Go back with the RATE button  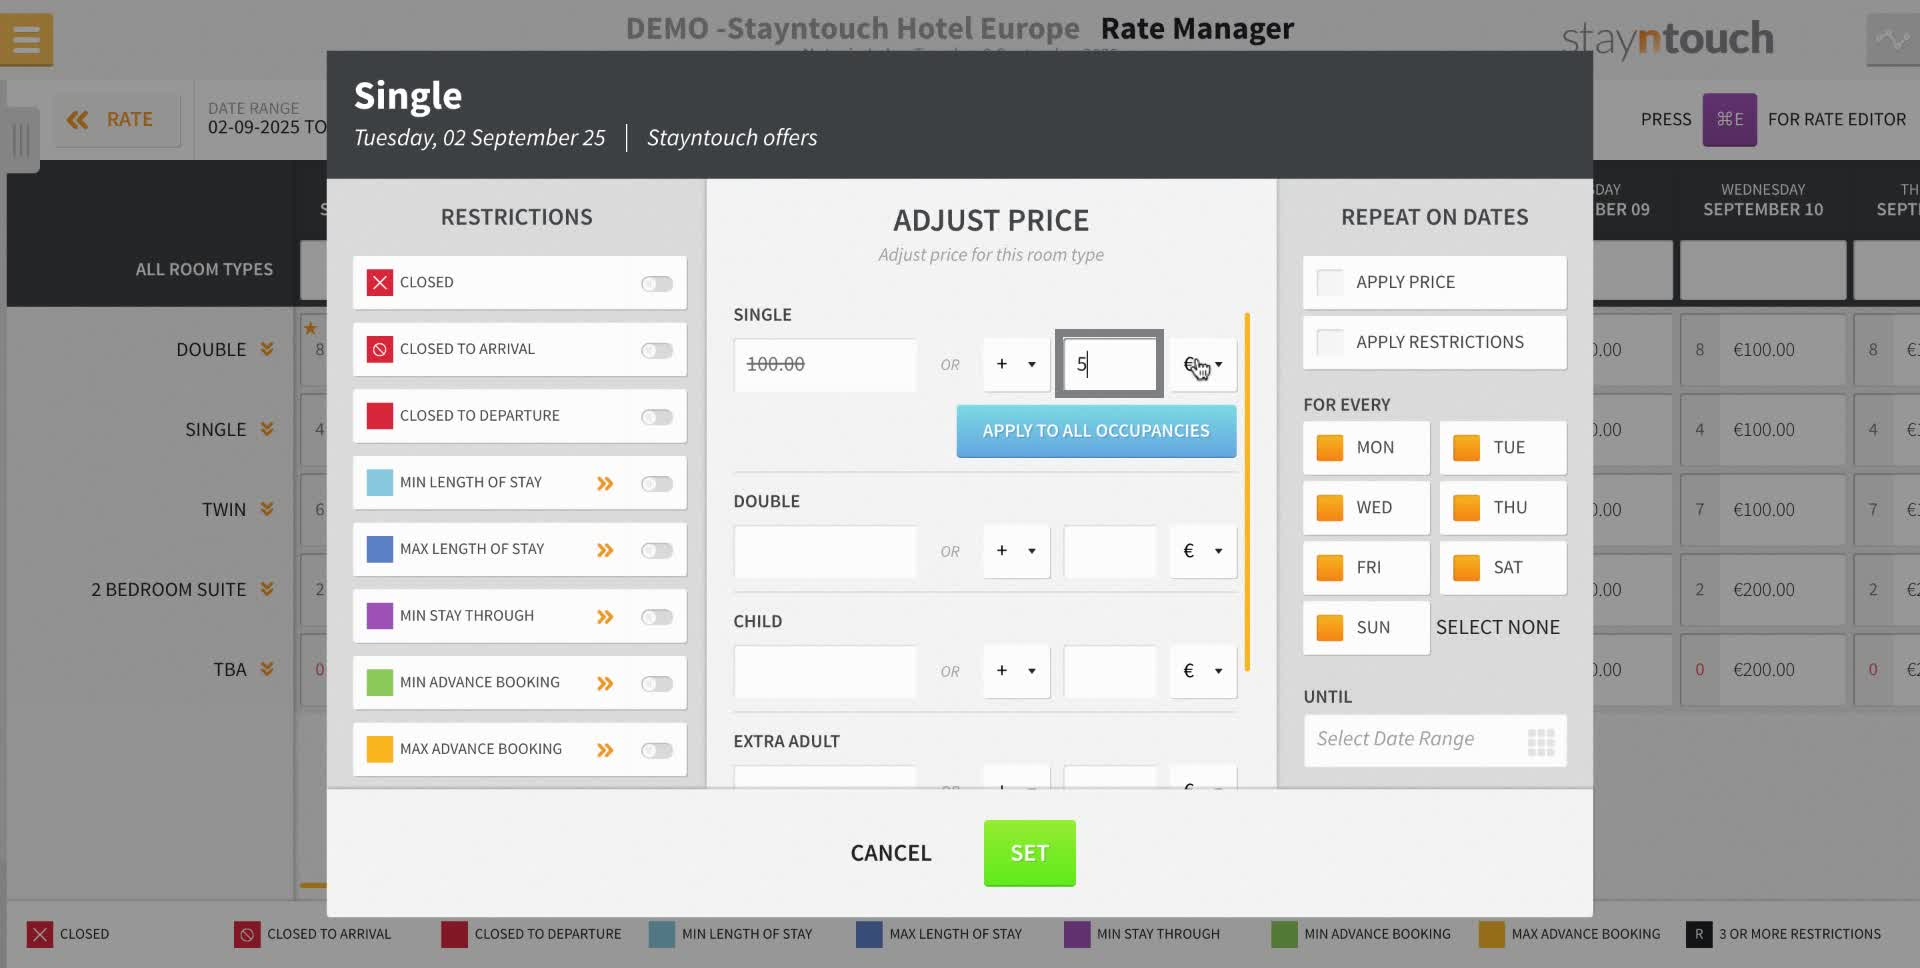117,120
